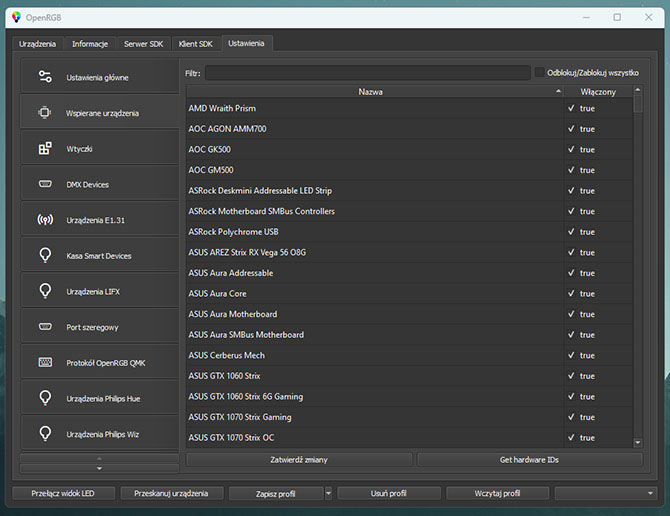Open the Klient SDK tab
The width and height of the screenshot is (670, 516).
(x=196, y=44)
